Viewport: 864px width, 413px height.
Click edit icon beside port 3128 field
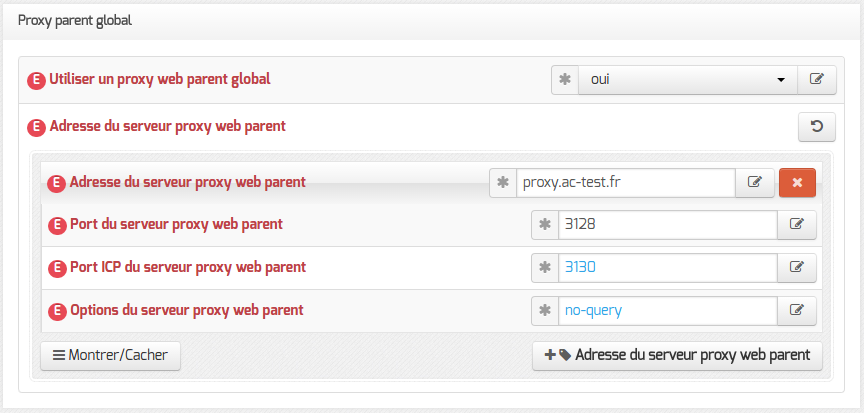click(x=797, y=225)
